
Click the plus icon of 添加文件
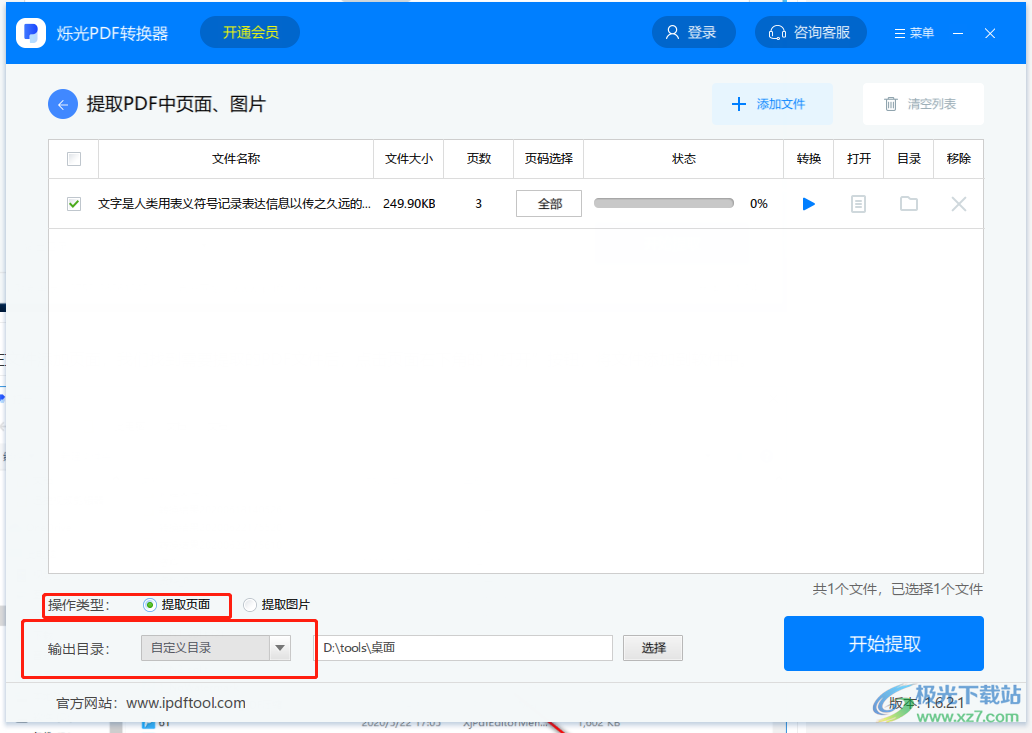tap(738, 104)
